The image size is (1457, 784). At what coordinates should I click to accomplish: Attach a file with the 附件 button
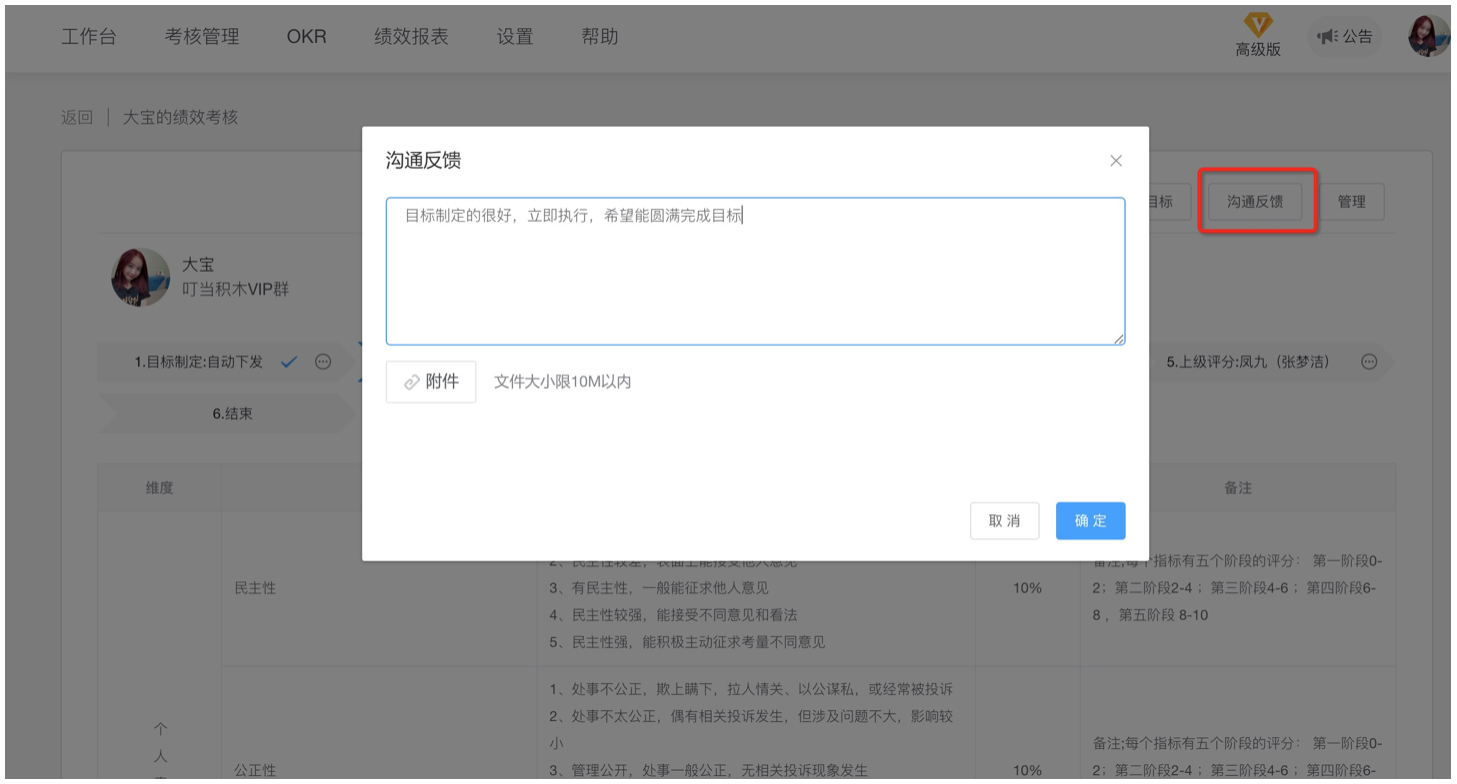431,382
